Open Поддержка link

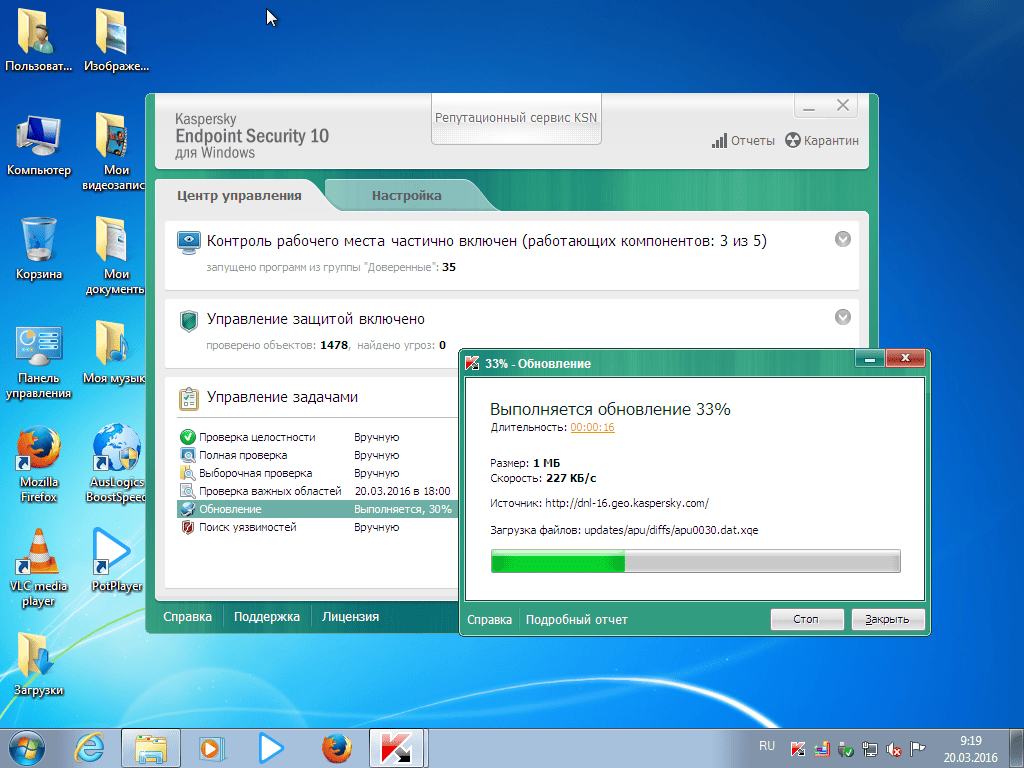[266, 616]
